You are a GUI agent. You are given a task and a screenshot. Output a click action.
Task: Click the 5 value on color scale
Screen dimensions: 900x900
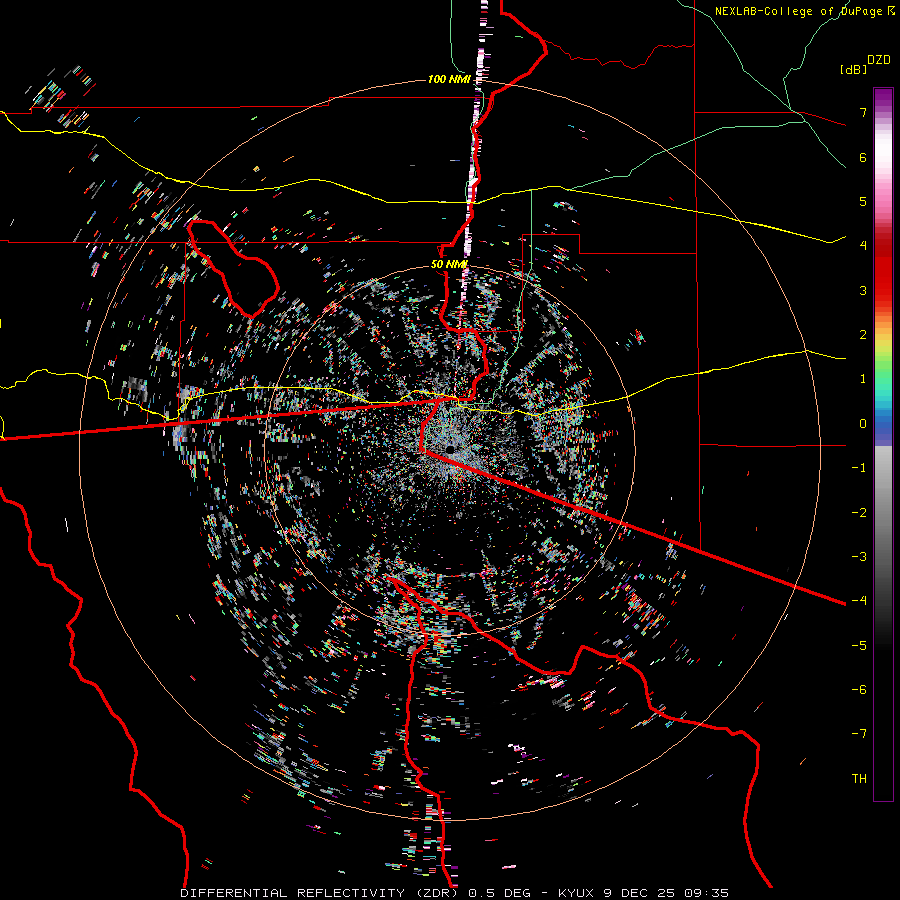[863, 201]
